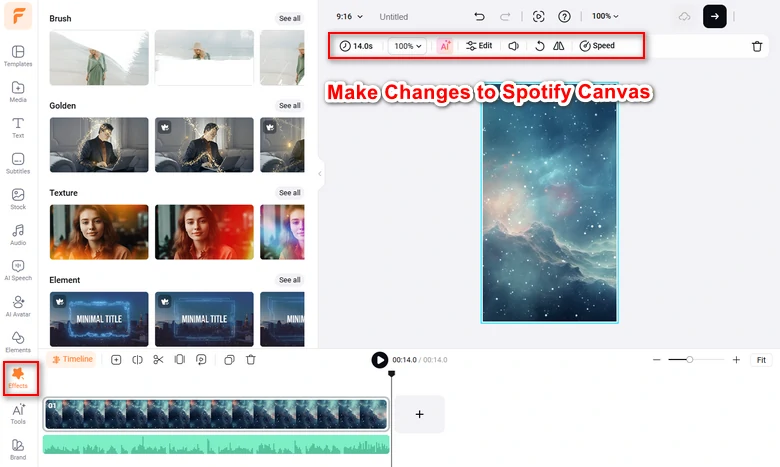Image resolution: width=780 pixels, height=467 pixels.
Task: Click the FlexClip logo icon
Action: pos(18,15)
